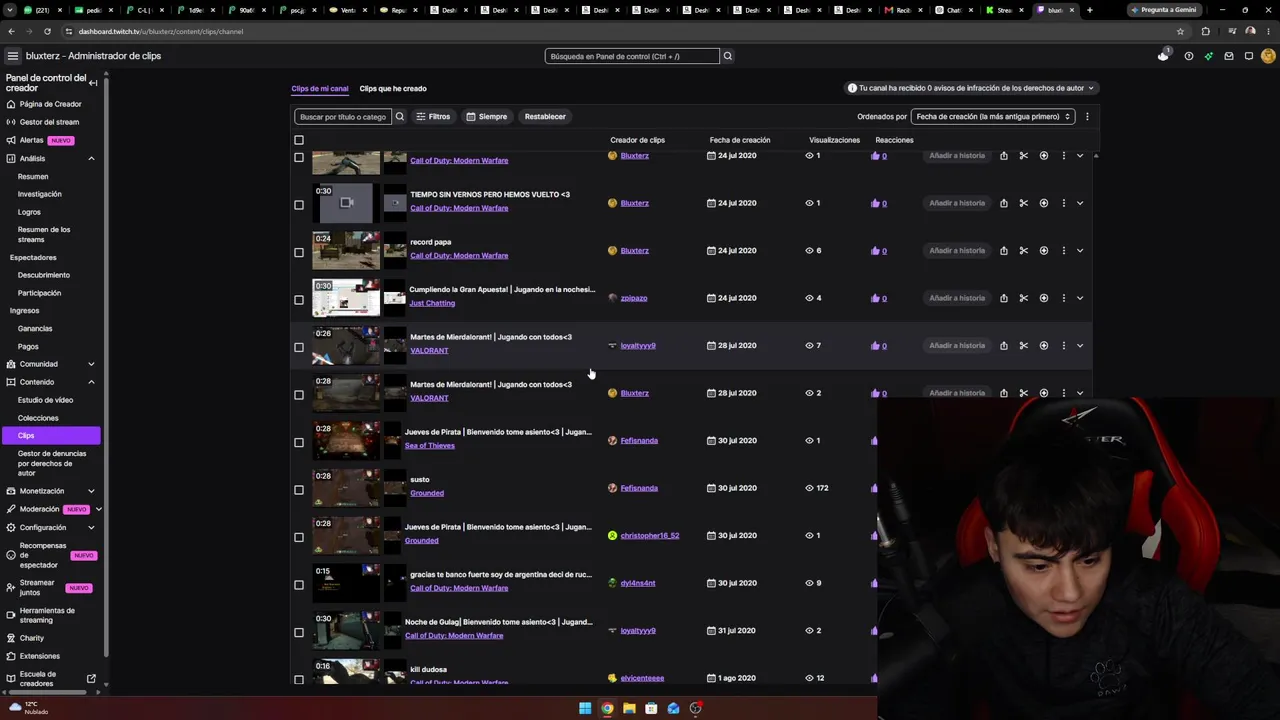The width and height of the screenshot is (1280, 720).
Task: Open the Filtros filter button
Action: [433, 116]
